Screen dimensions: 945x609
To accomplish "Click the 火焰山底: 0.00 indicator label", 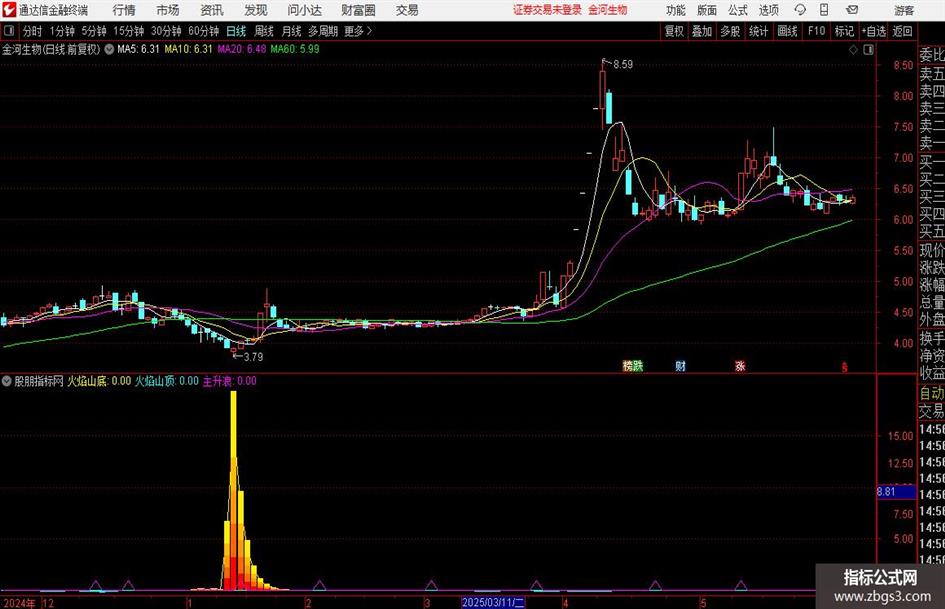I will (99, 381).
